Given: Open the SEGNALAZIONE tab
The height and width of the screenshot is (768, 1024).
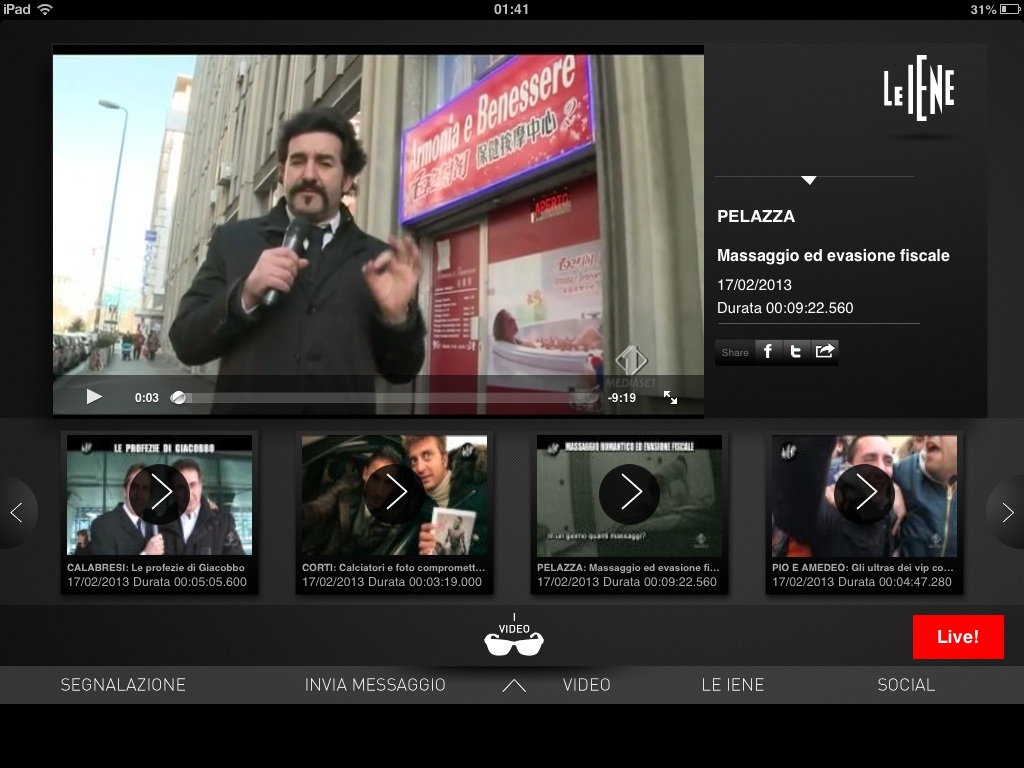Looking at the screenshot, I should point(123,685).
